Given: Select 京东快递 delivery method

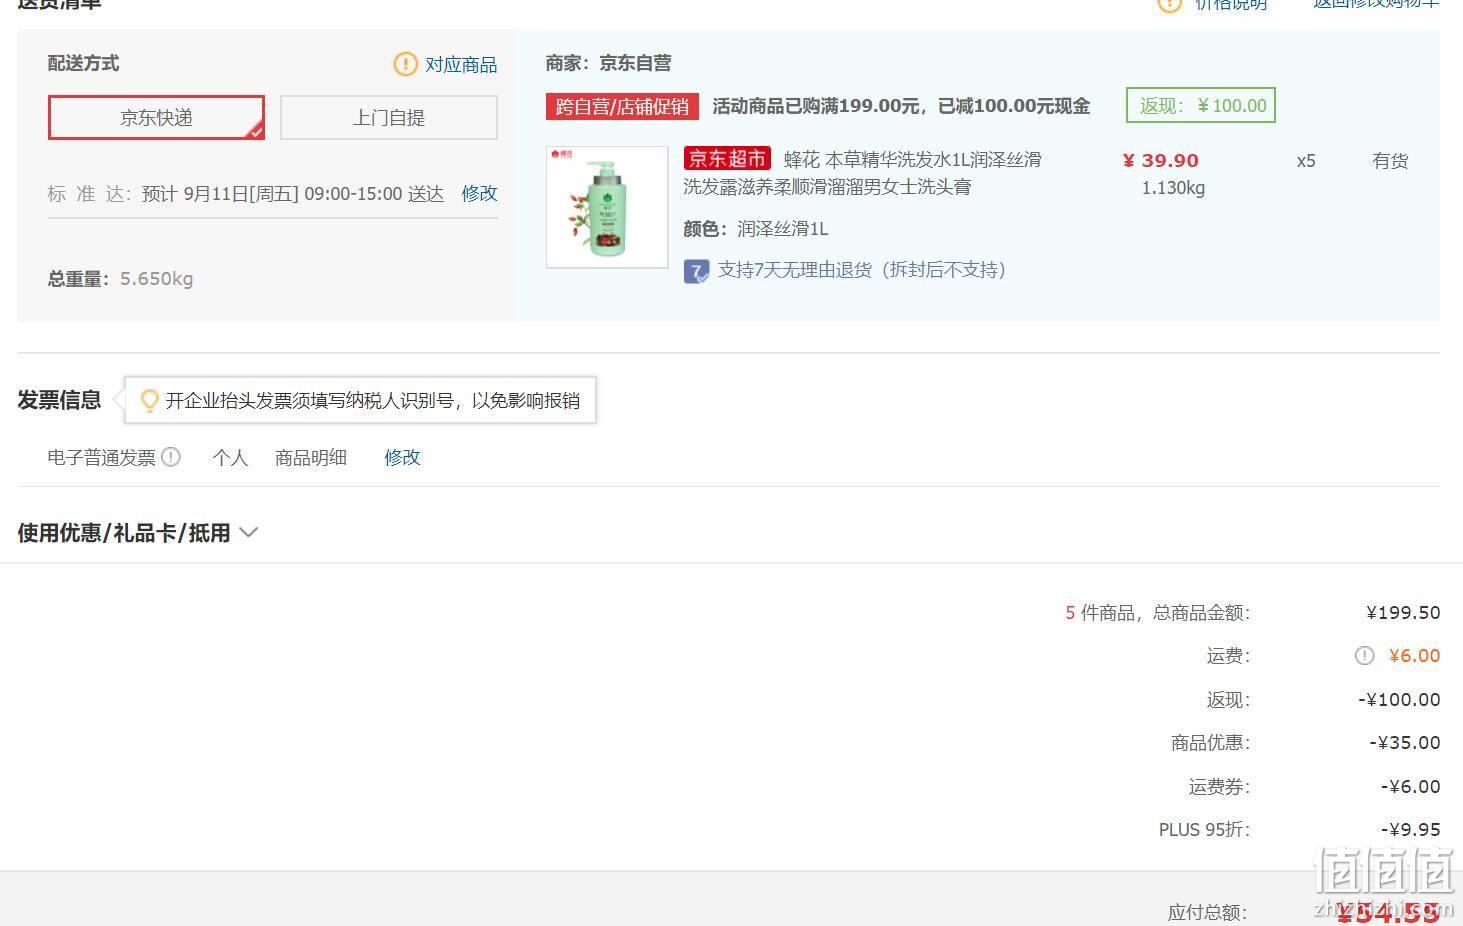Looking at the screenshot, I should 156,118.
